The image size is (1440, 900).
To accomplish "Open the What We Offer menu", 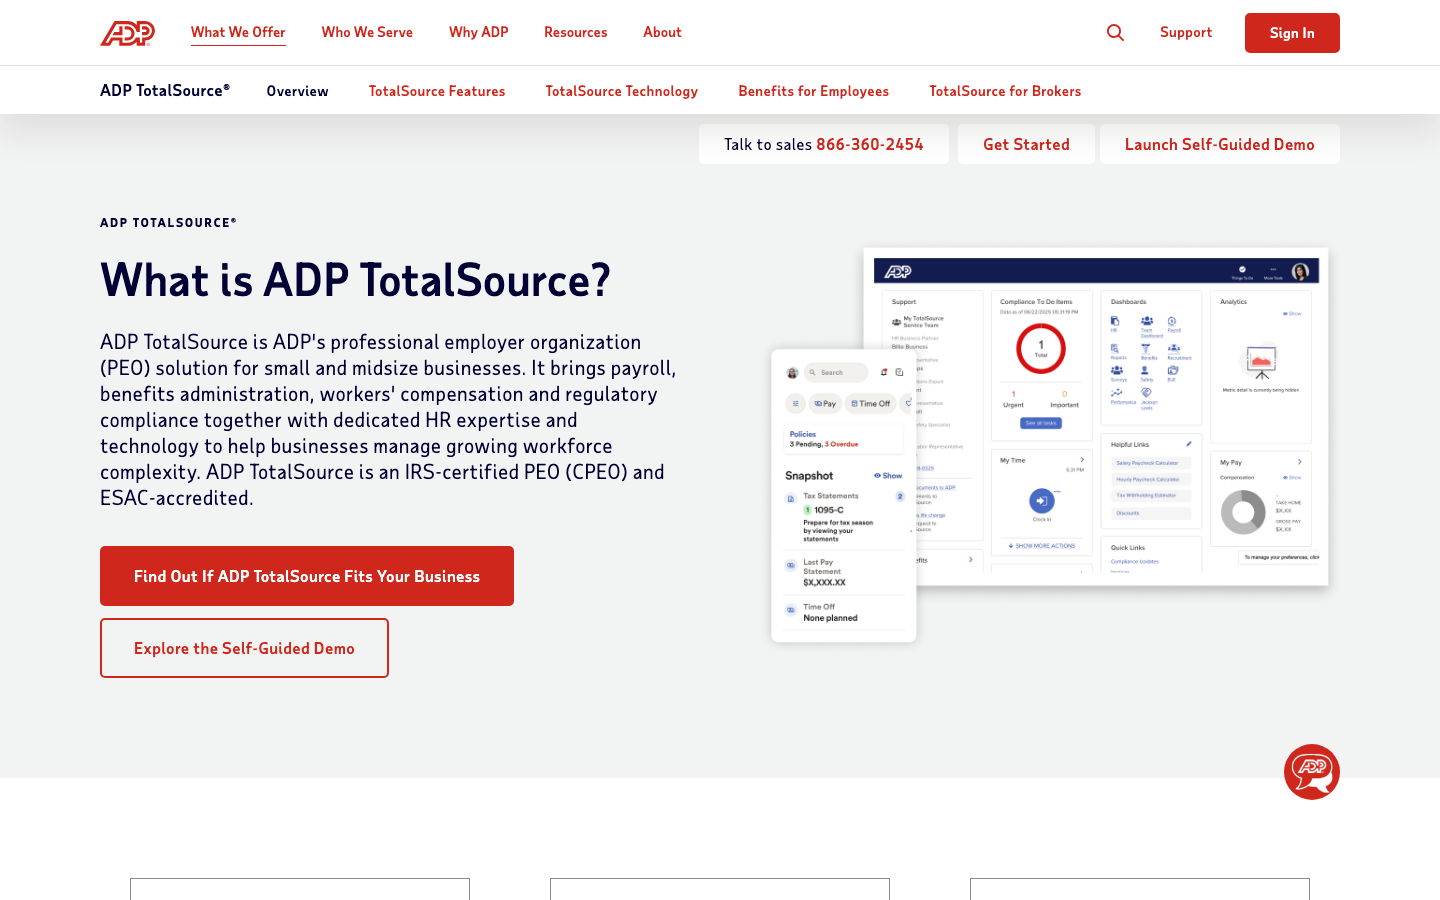I will point(238,32).
